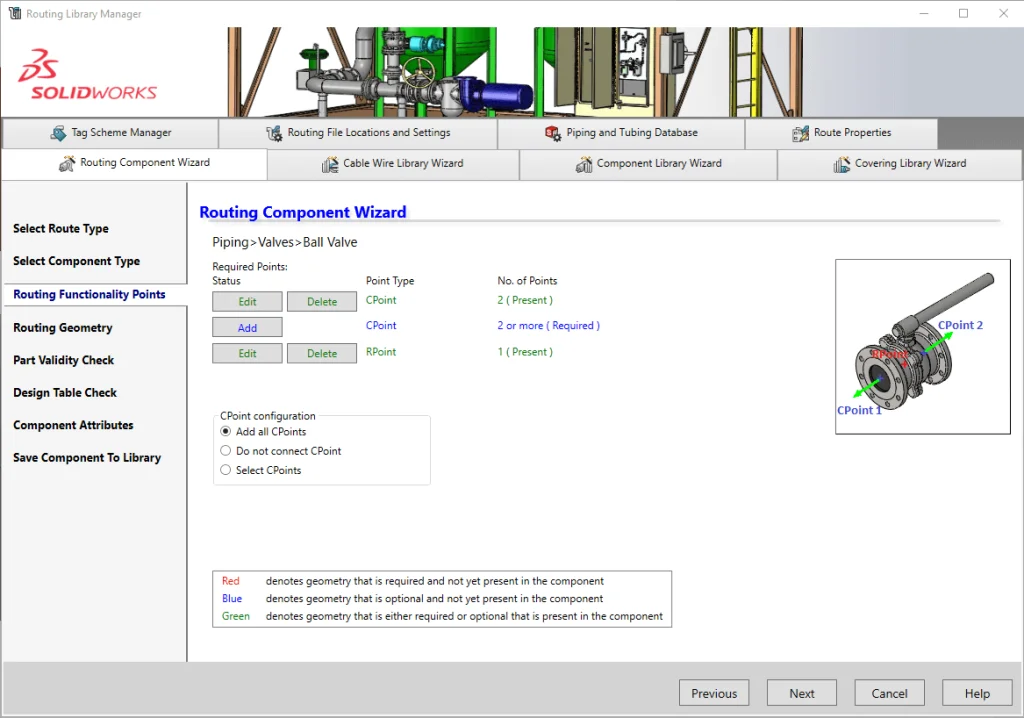Click the Routing Component Wizard icon
This screenshot has width=1024, height=718.
(x=67, y=163)
